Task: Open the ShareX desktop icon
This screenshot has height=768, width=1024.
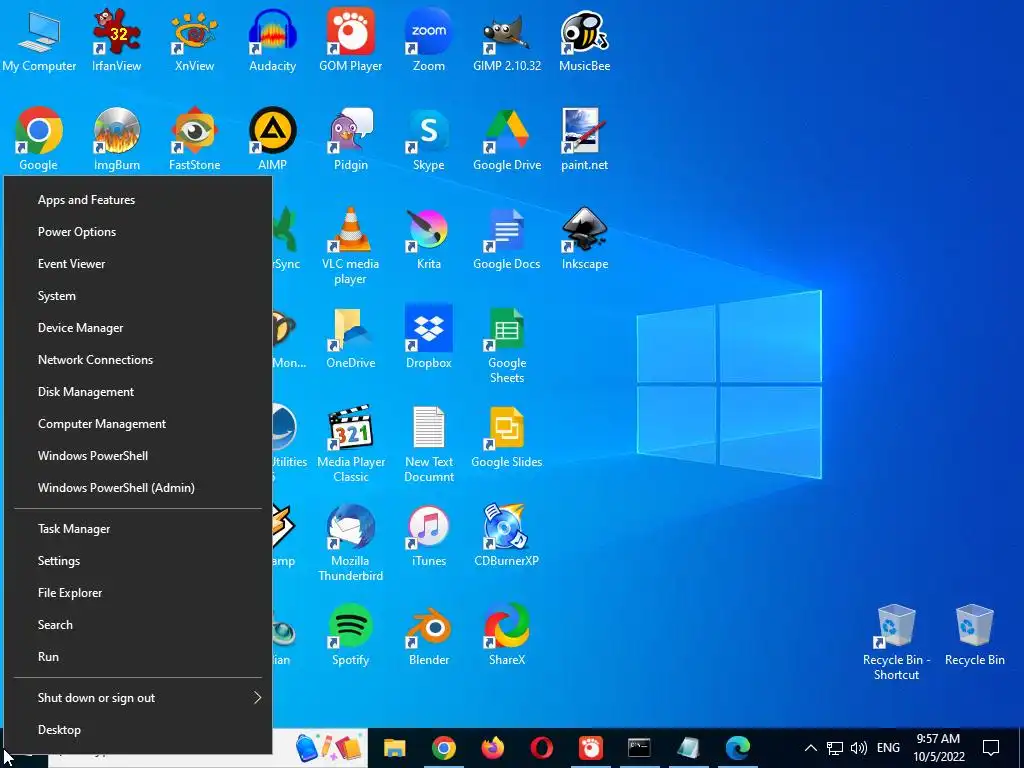Action: [x=507, y=634]
